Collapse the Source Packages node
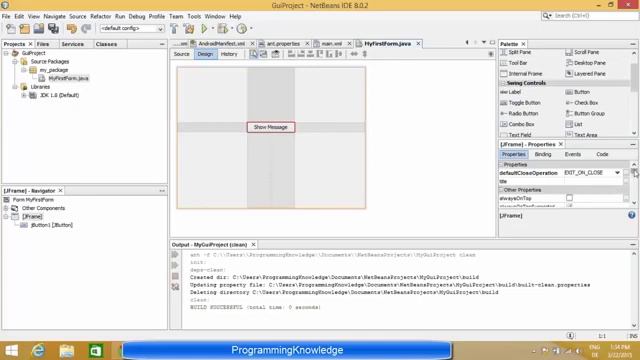 pyautogui.click(x=15, y=62)
